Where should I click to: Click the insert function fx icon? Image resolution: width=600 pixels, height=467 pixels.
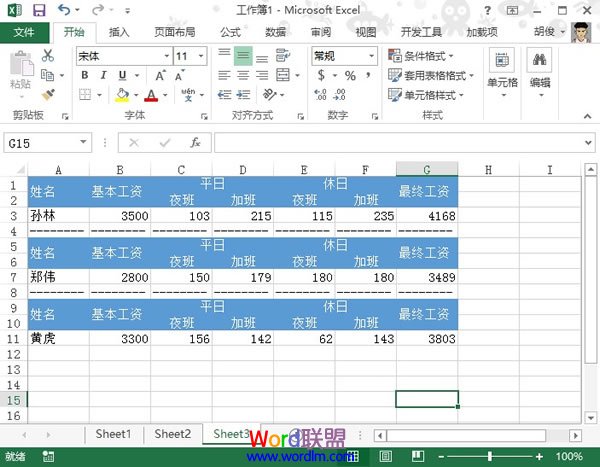click(195, 143)
